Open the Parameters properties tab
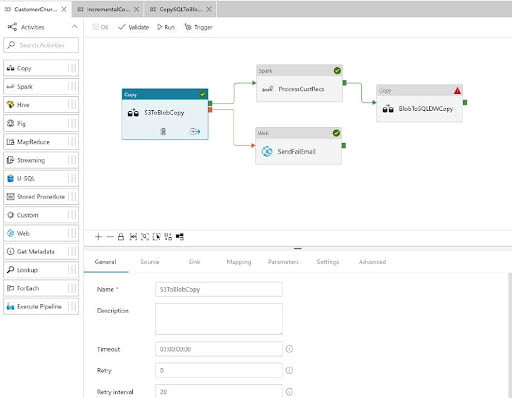The width and height of the screenshot is (512, 398). tap(283, 262)
